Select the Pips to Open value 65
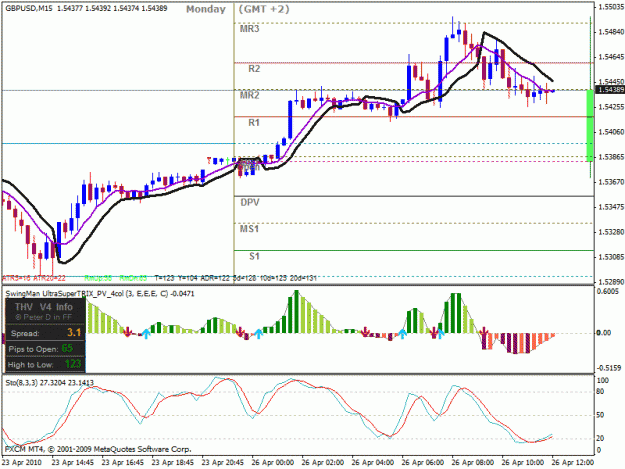 pyautogui.click(x=67, y=348)
